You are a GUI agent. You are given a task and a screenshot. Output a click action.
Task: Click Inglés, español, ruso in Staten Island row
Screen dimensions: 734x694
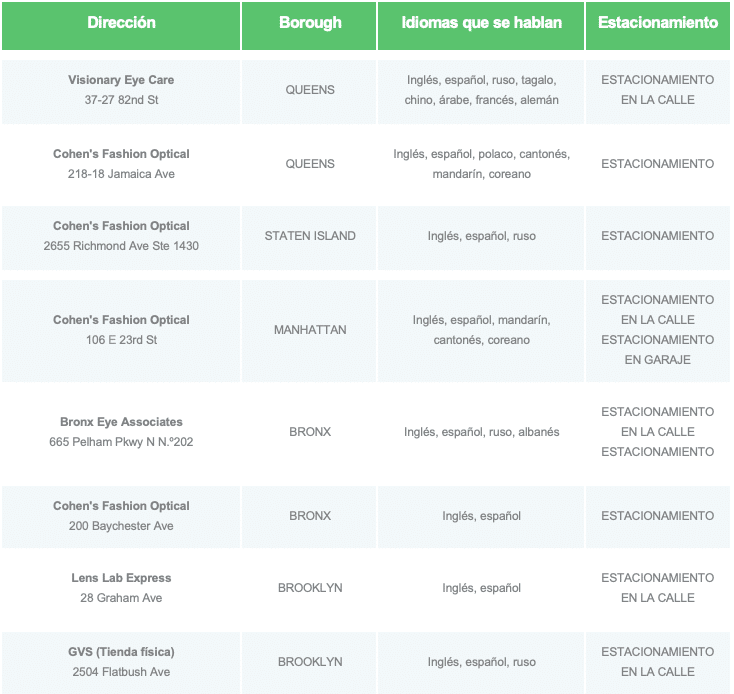[481, 236]
